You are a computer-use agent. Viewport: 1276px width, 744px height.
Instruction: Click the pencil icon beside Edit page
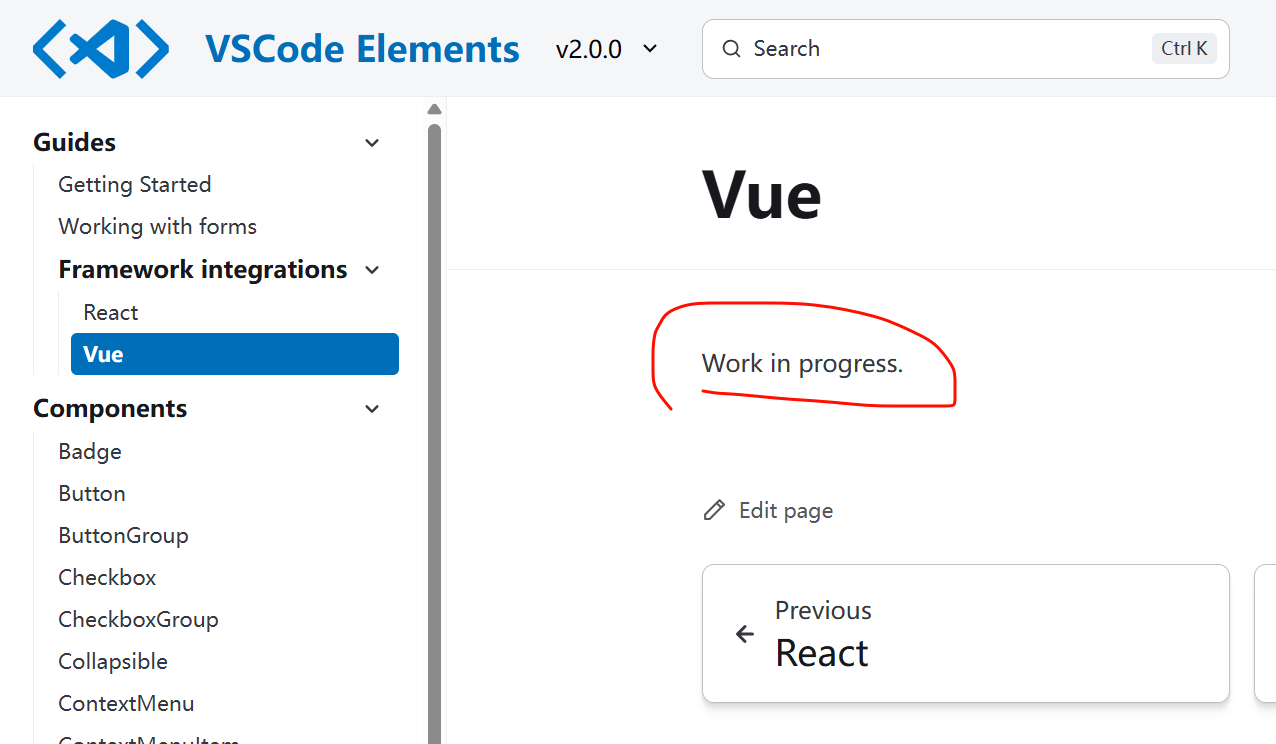click(x=714, y=511)
